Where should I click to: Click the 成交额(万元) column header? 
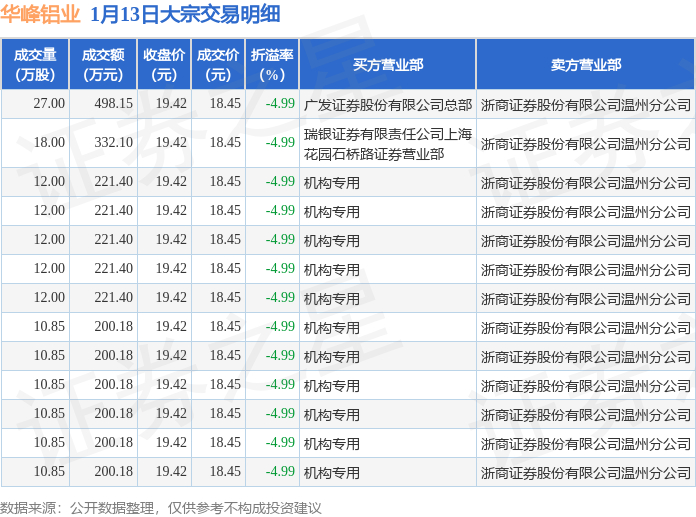[103, 64]
